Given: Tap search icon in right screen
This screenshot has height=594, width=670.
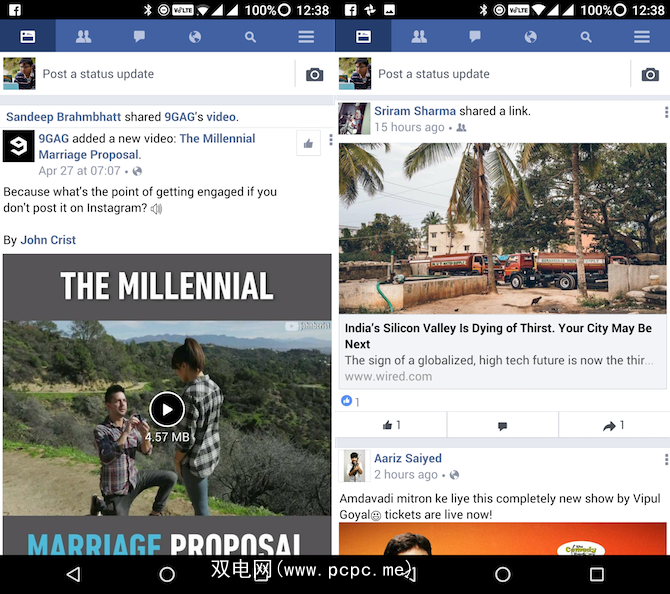Looking at the screenshot, I should (x=586, y=37).
